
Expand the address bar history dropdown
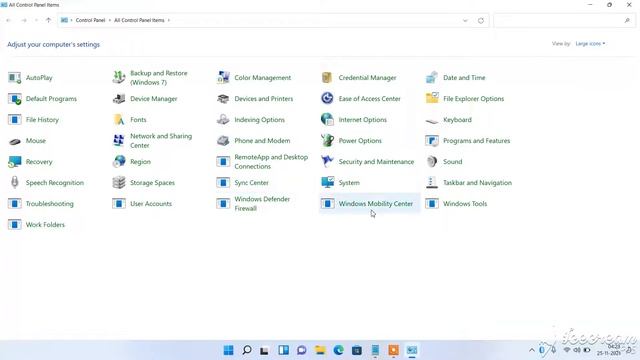(465, 20)
